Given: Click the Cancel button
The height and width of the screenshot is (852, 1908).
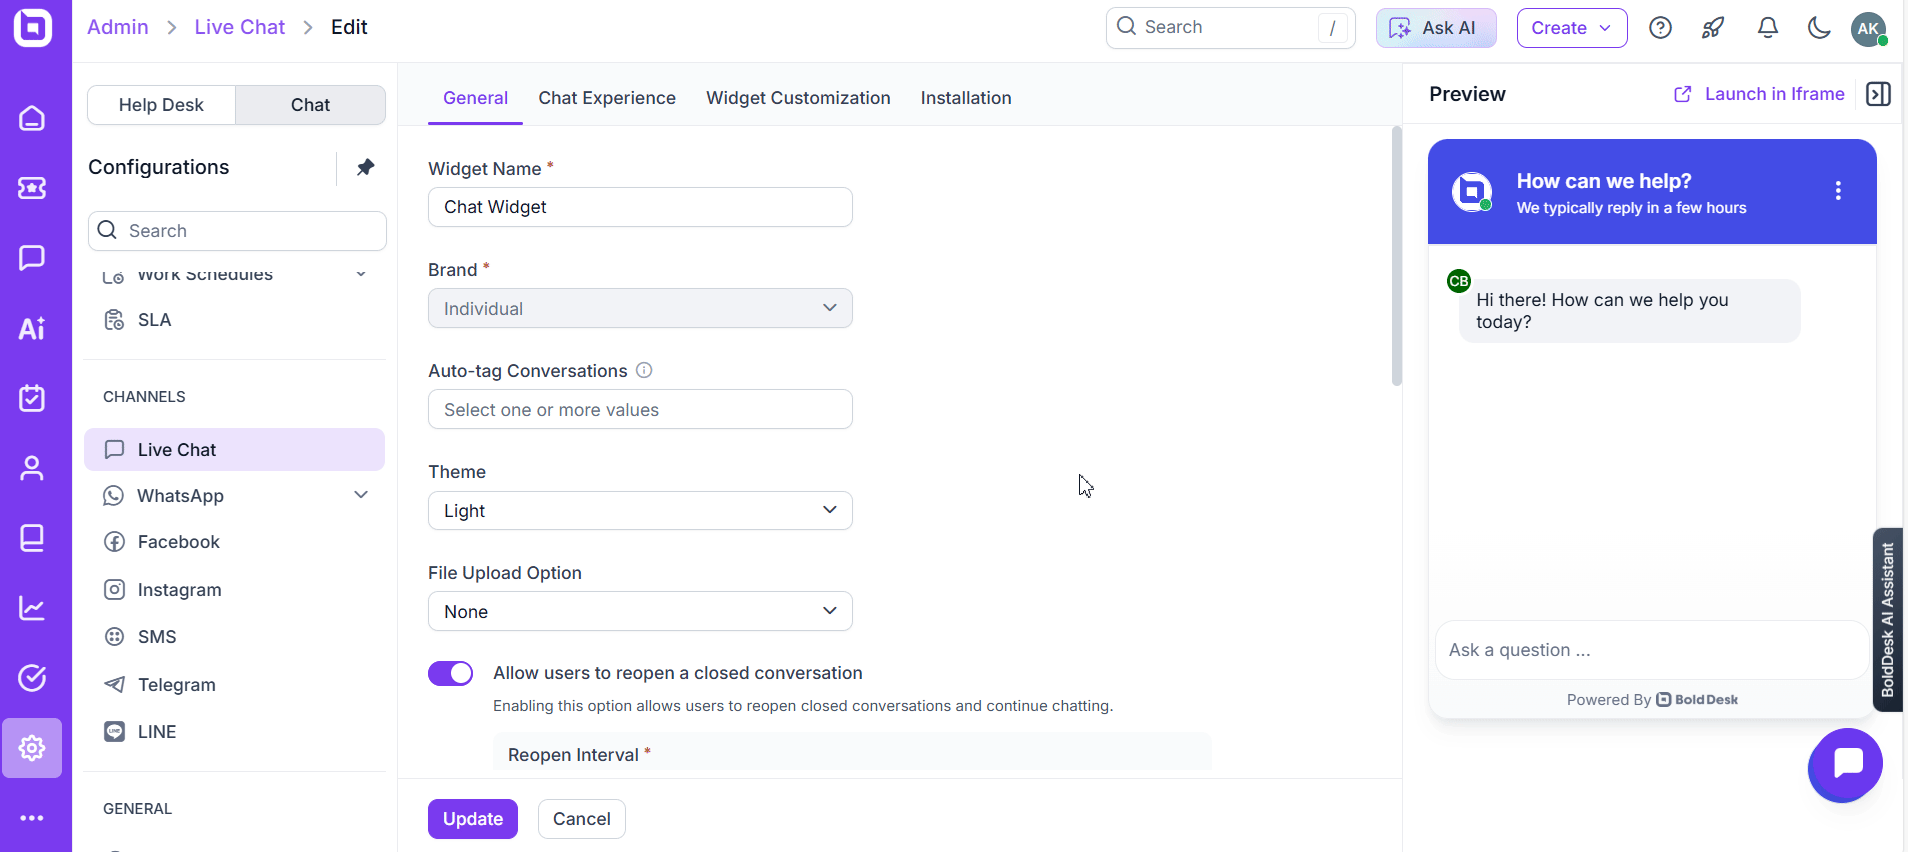Looking at the screenshot, I should pyautogui.click(x=582, y=819).
